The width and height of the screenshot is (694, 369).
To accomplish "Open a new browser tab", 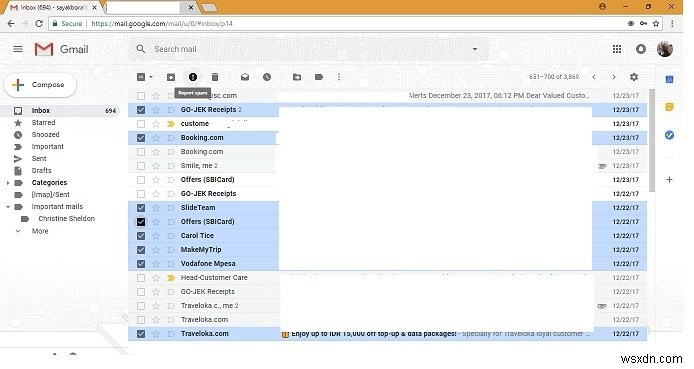I will click(209, 8).
